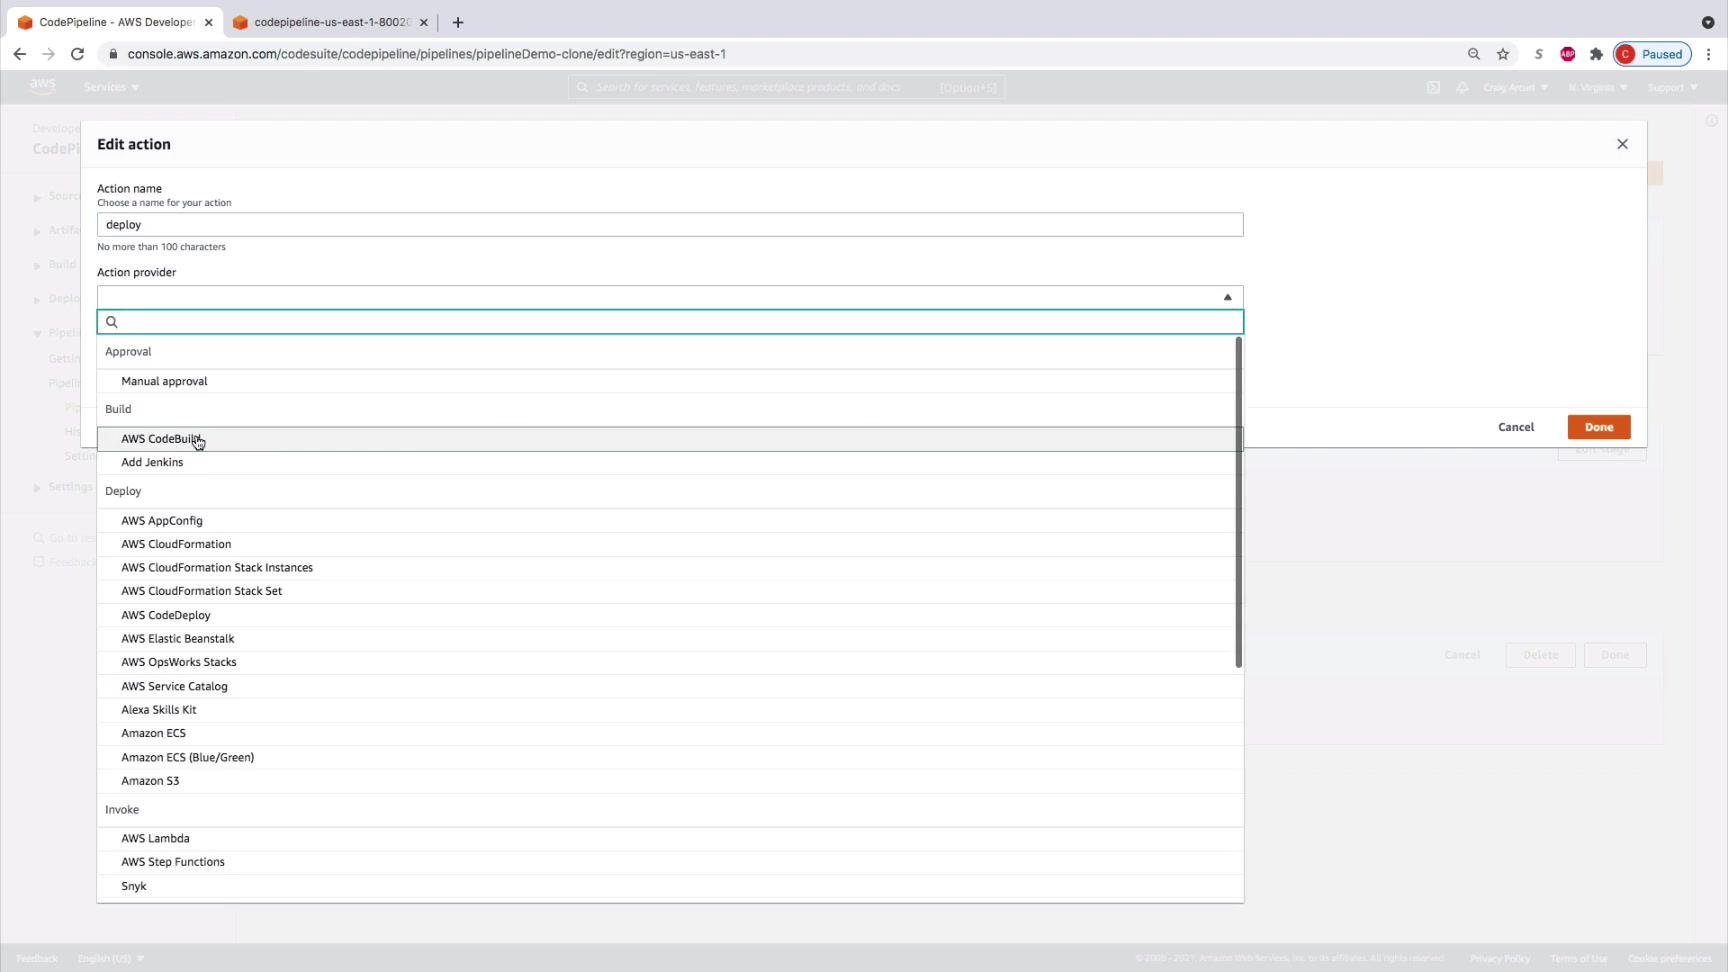Pick AWS AppConfig provider

670,521
